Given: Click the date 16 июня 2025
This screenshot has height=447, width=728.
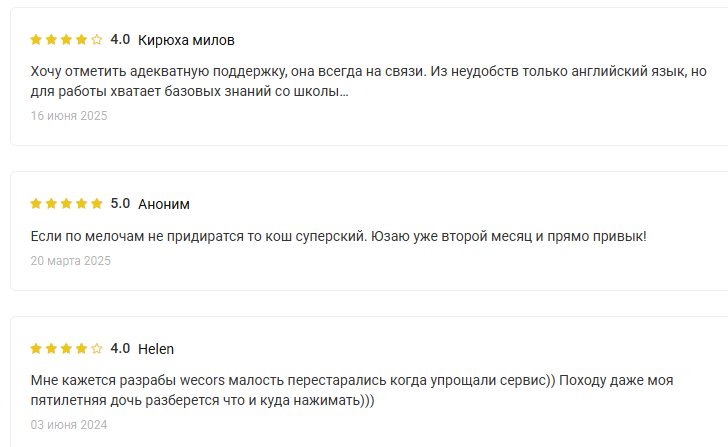Looking at the screenshot, I should point(68,116).
